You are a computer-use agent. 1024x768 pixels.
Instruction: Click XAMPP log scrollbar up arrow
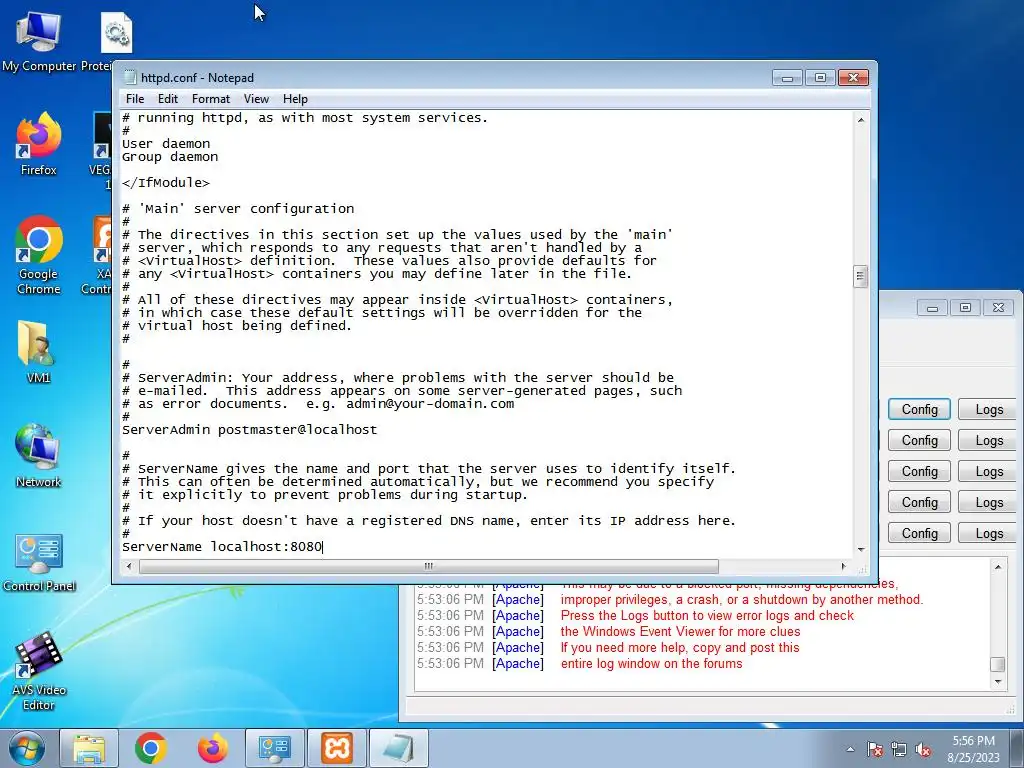(x=997, y=567)
